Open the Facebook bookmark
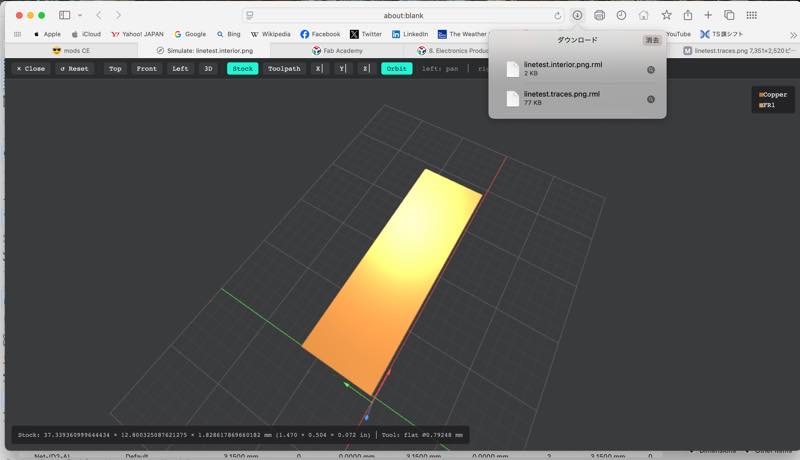The height and width of the screenshot is (460, 800). 320,34
